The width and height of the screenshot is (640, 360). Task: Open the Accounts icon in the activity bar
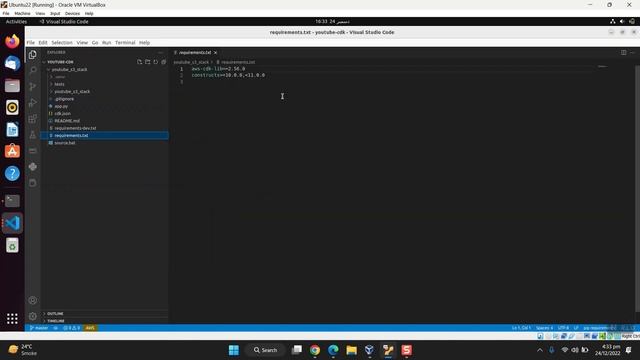[33, 300]
